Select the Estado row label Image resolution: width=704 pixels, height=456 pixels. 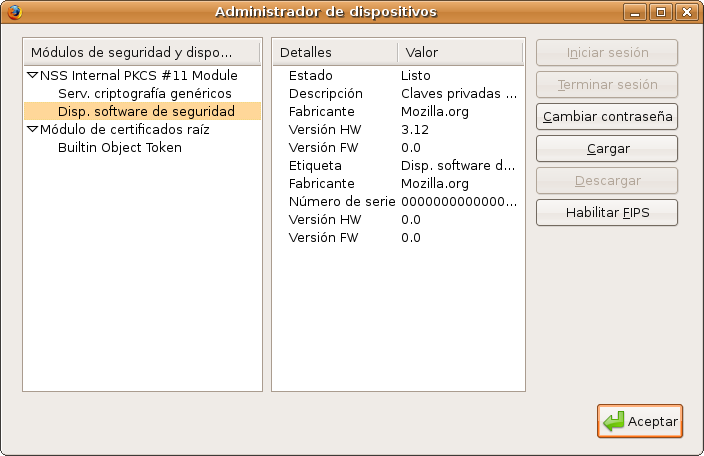pos(311,75)
